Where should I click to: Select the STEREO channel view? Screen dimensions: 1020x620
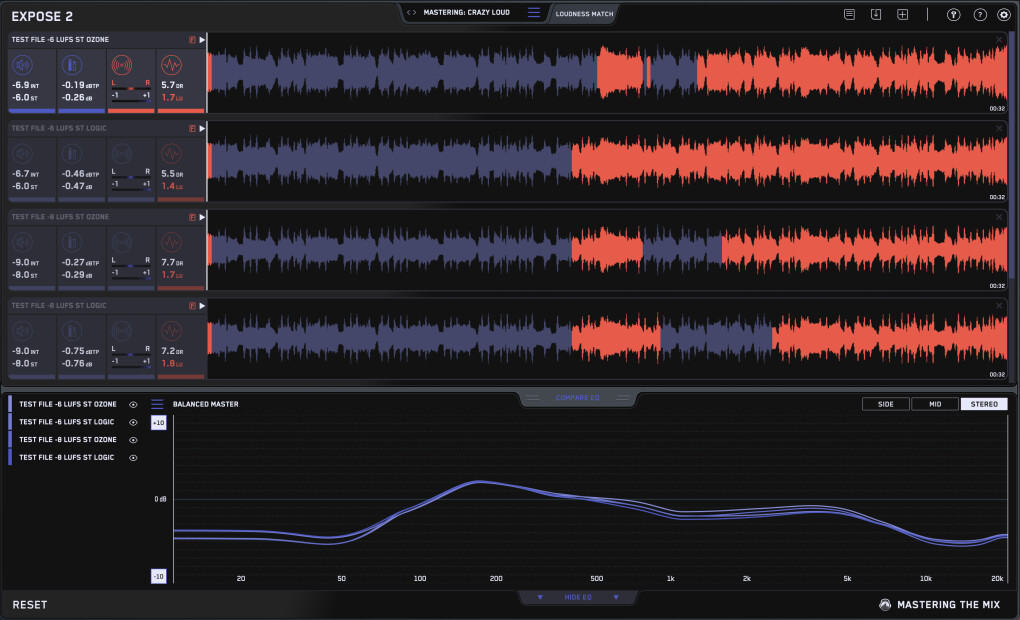click(x=984, y=404)
